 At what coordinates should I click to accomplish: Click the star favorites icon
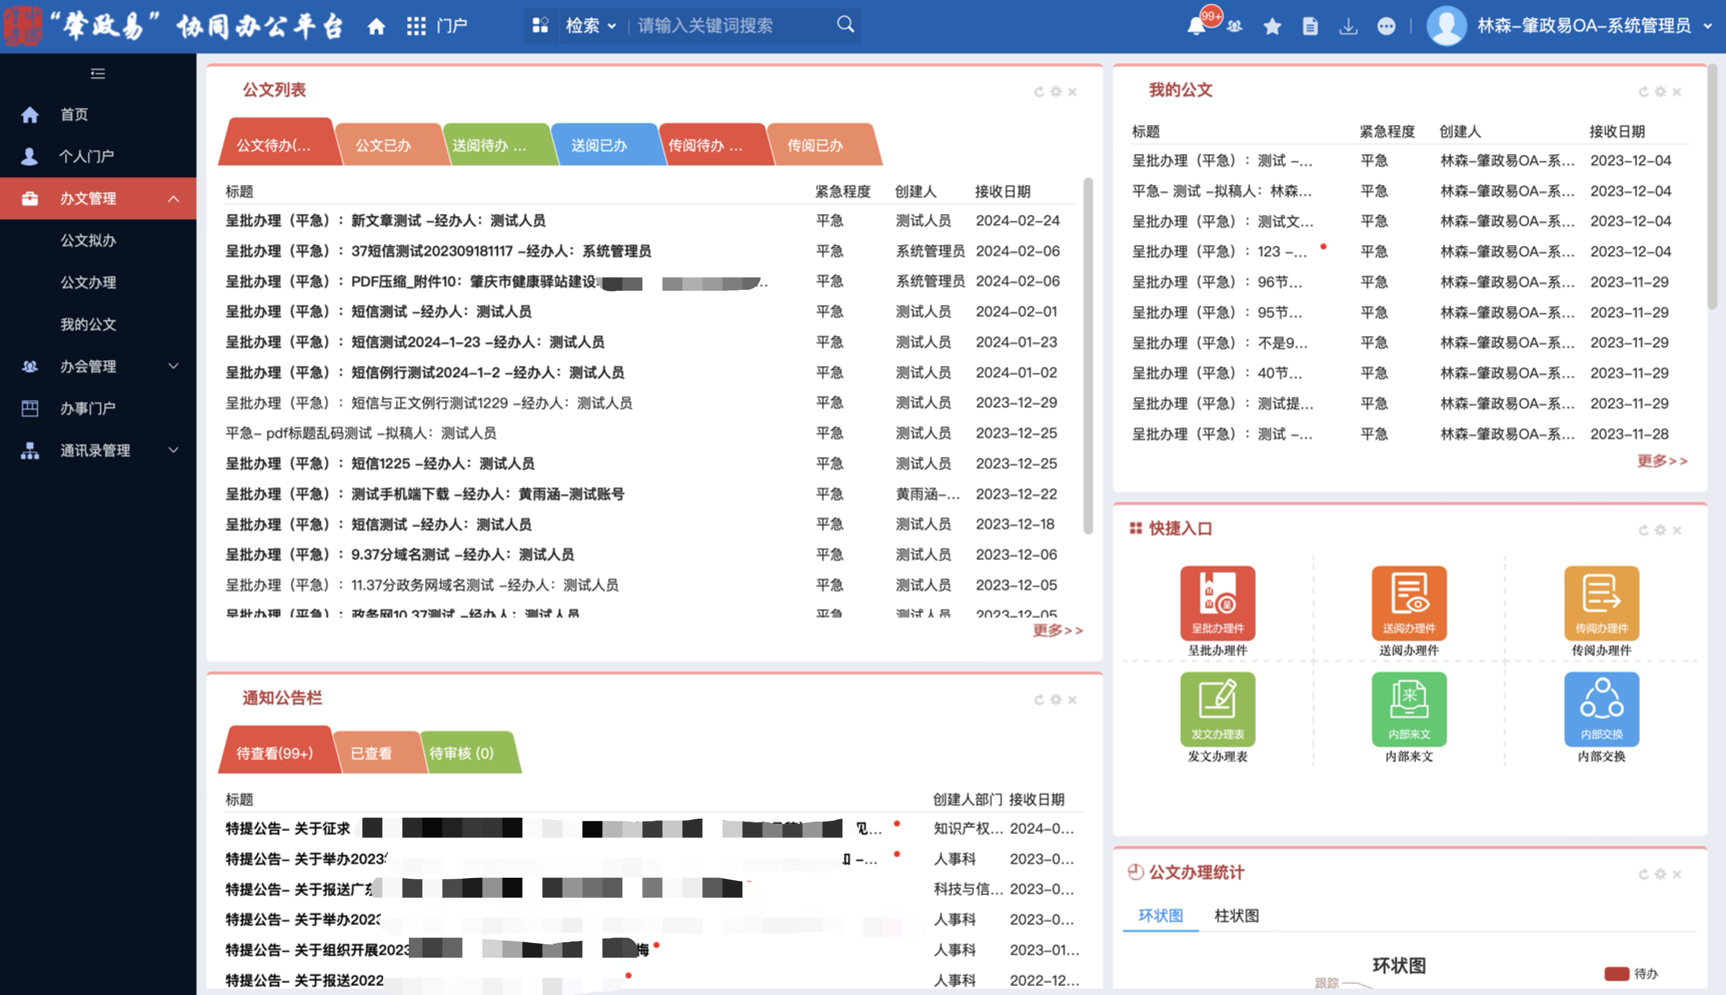[x=1272, y=26]
